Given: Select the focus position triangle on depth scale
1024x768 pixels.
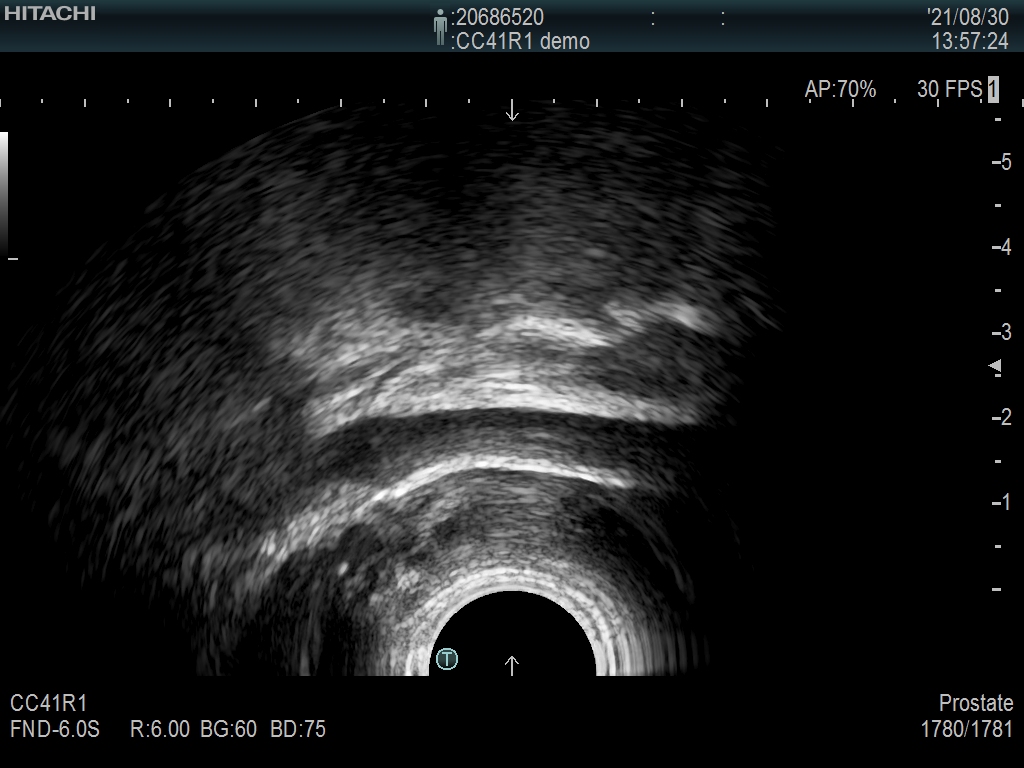Looking at the screenshot, I should click(995, 368).
